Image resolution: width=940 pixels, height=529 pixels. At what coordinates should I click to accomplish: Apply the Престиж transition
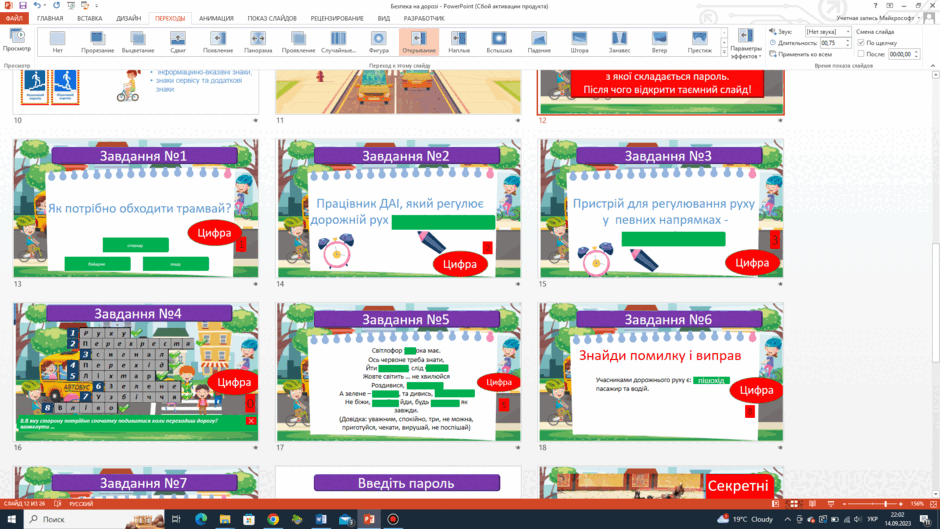[700, 42]
